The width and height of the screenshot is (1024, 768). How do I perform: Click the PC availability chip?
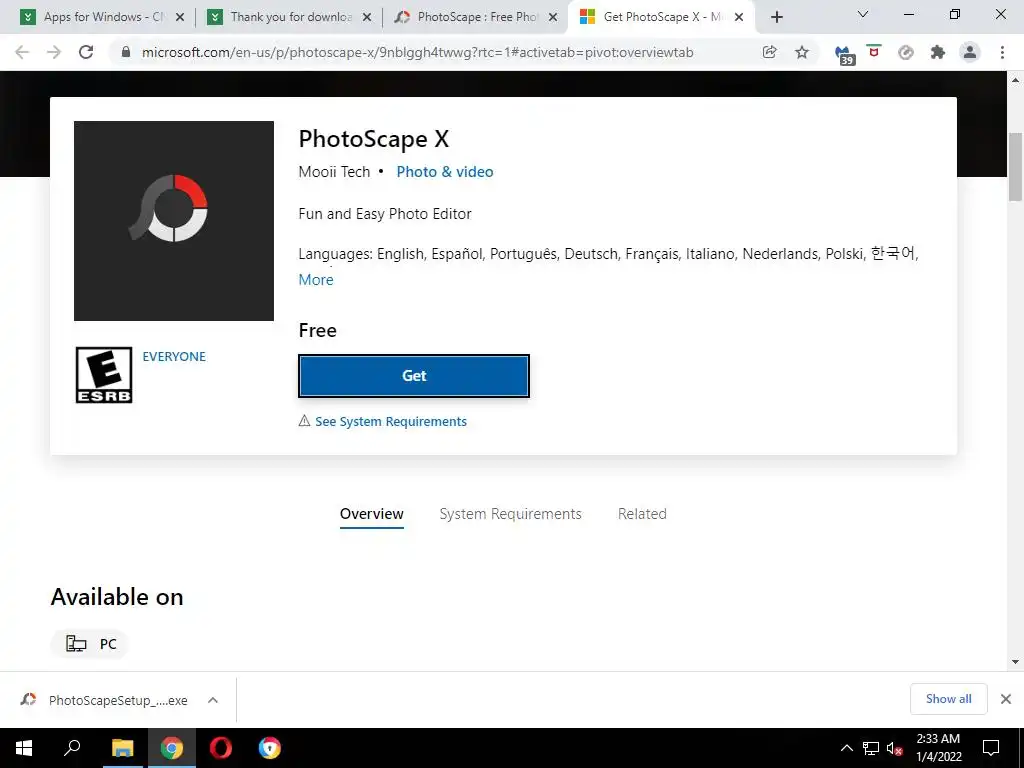[x=89, y=644]
